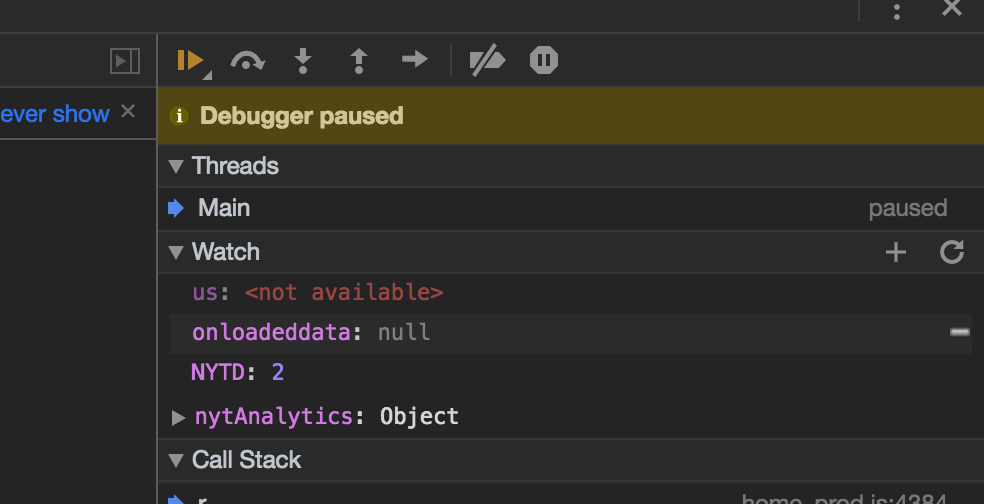
Task: Refresh watch expressions
Action: coord(952,253)
